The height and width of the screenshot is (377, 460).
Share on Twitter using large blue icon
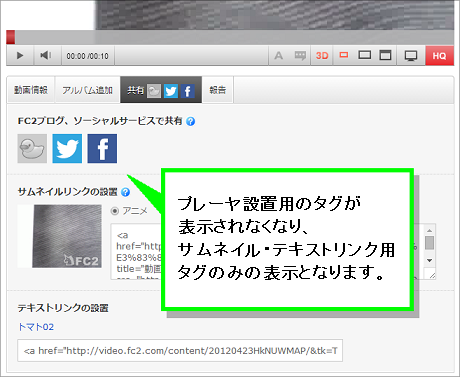67,149
